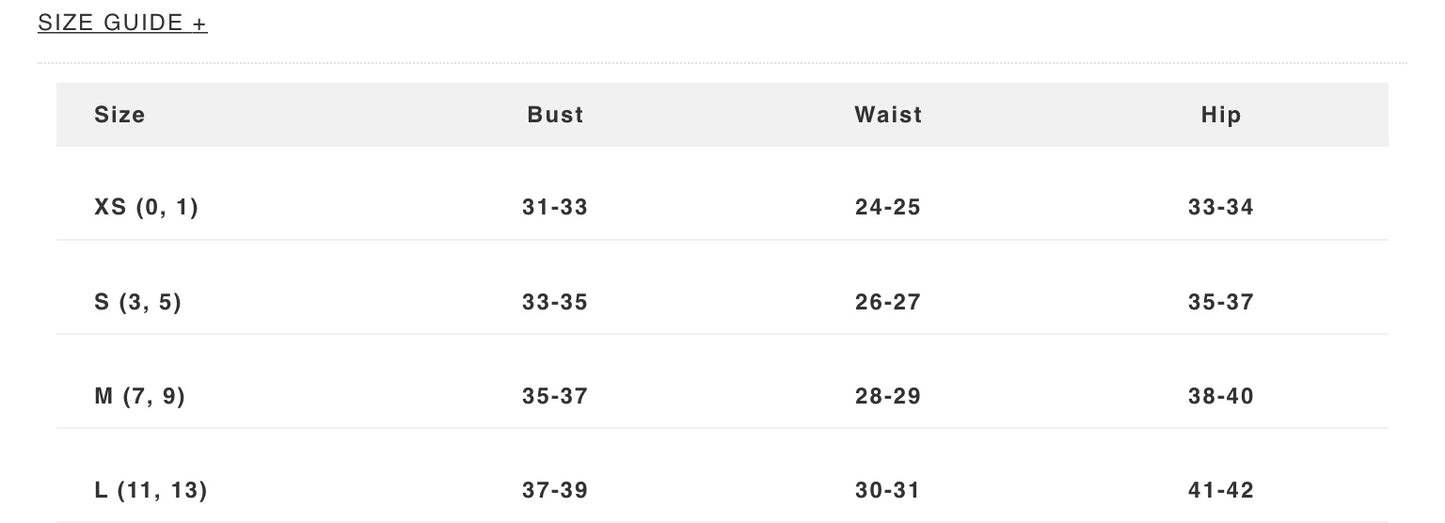1445x523 pixels.
Task: Click the M waist value 28-29
Action: [x=888, y=396]
